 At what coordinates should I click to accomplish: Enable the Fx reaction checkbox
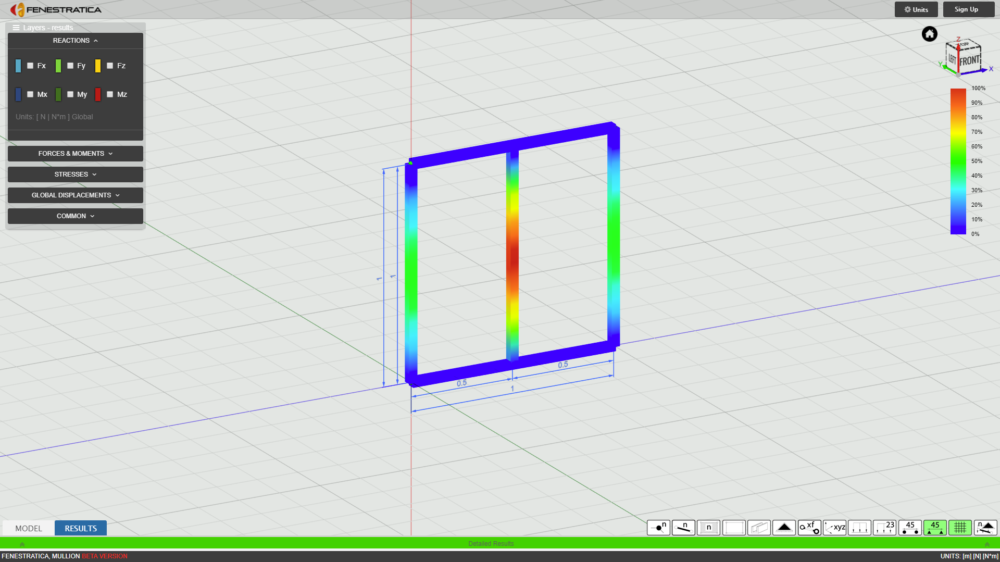[30, 66]
